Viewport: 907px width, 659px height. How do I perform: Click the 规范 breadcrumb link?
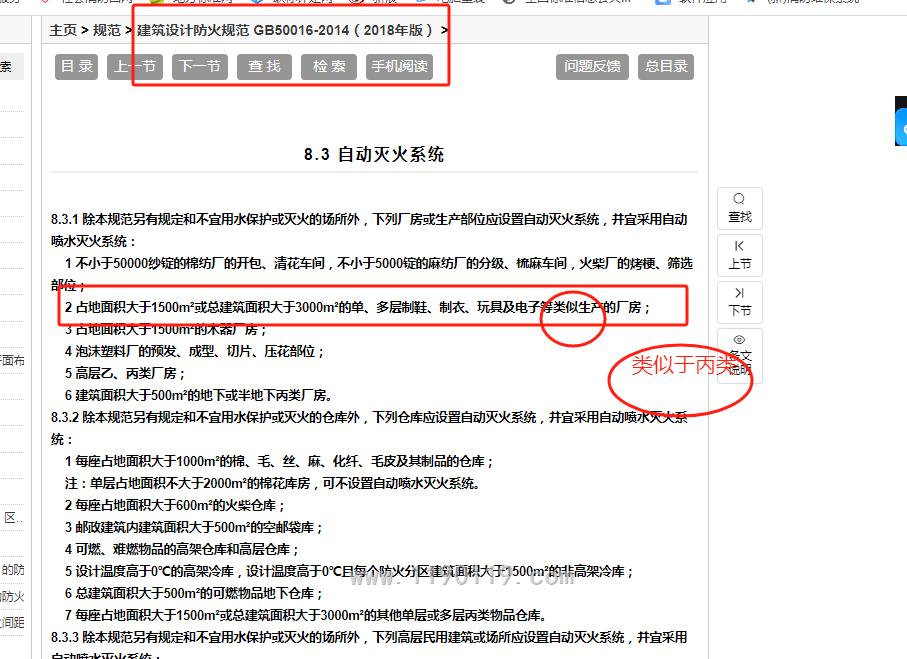(106, 30)
